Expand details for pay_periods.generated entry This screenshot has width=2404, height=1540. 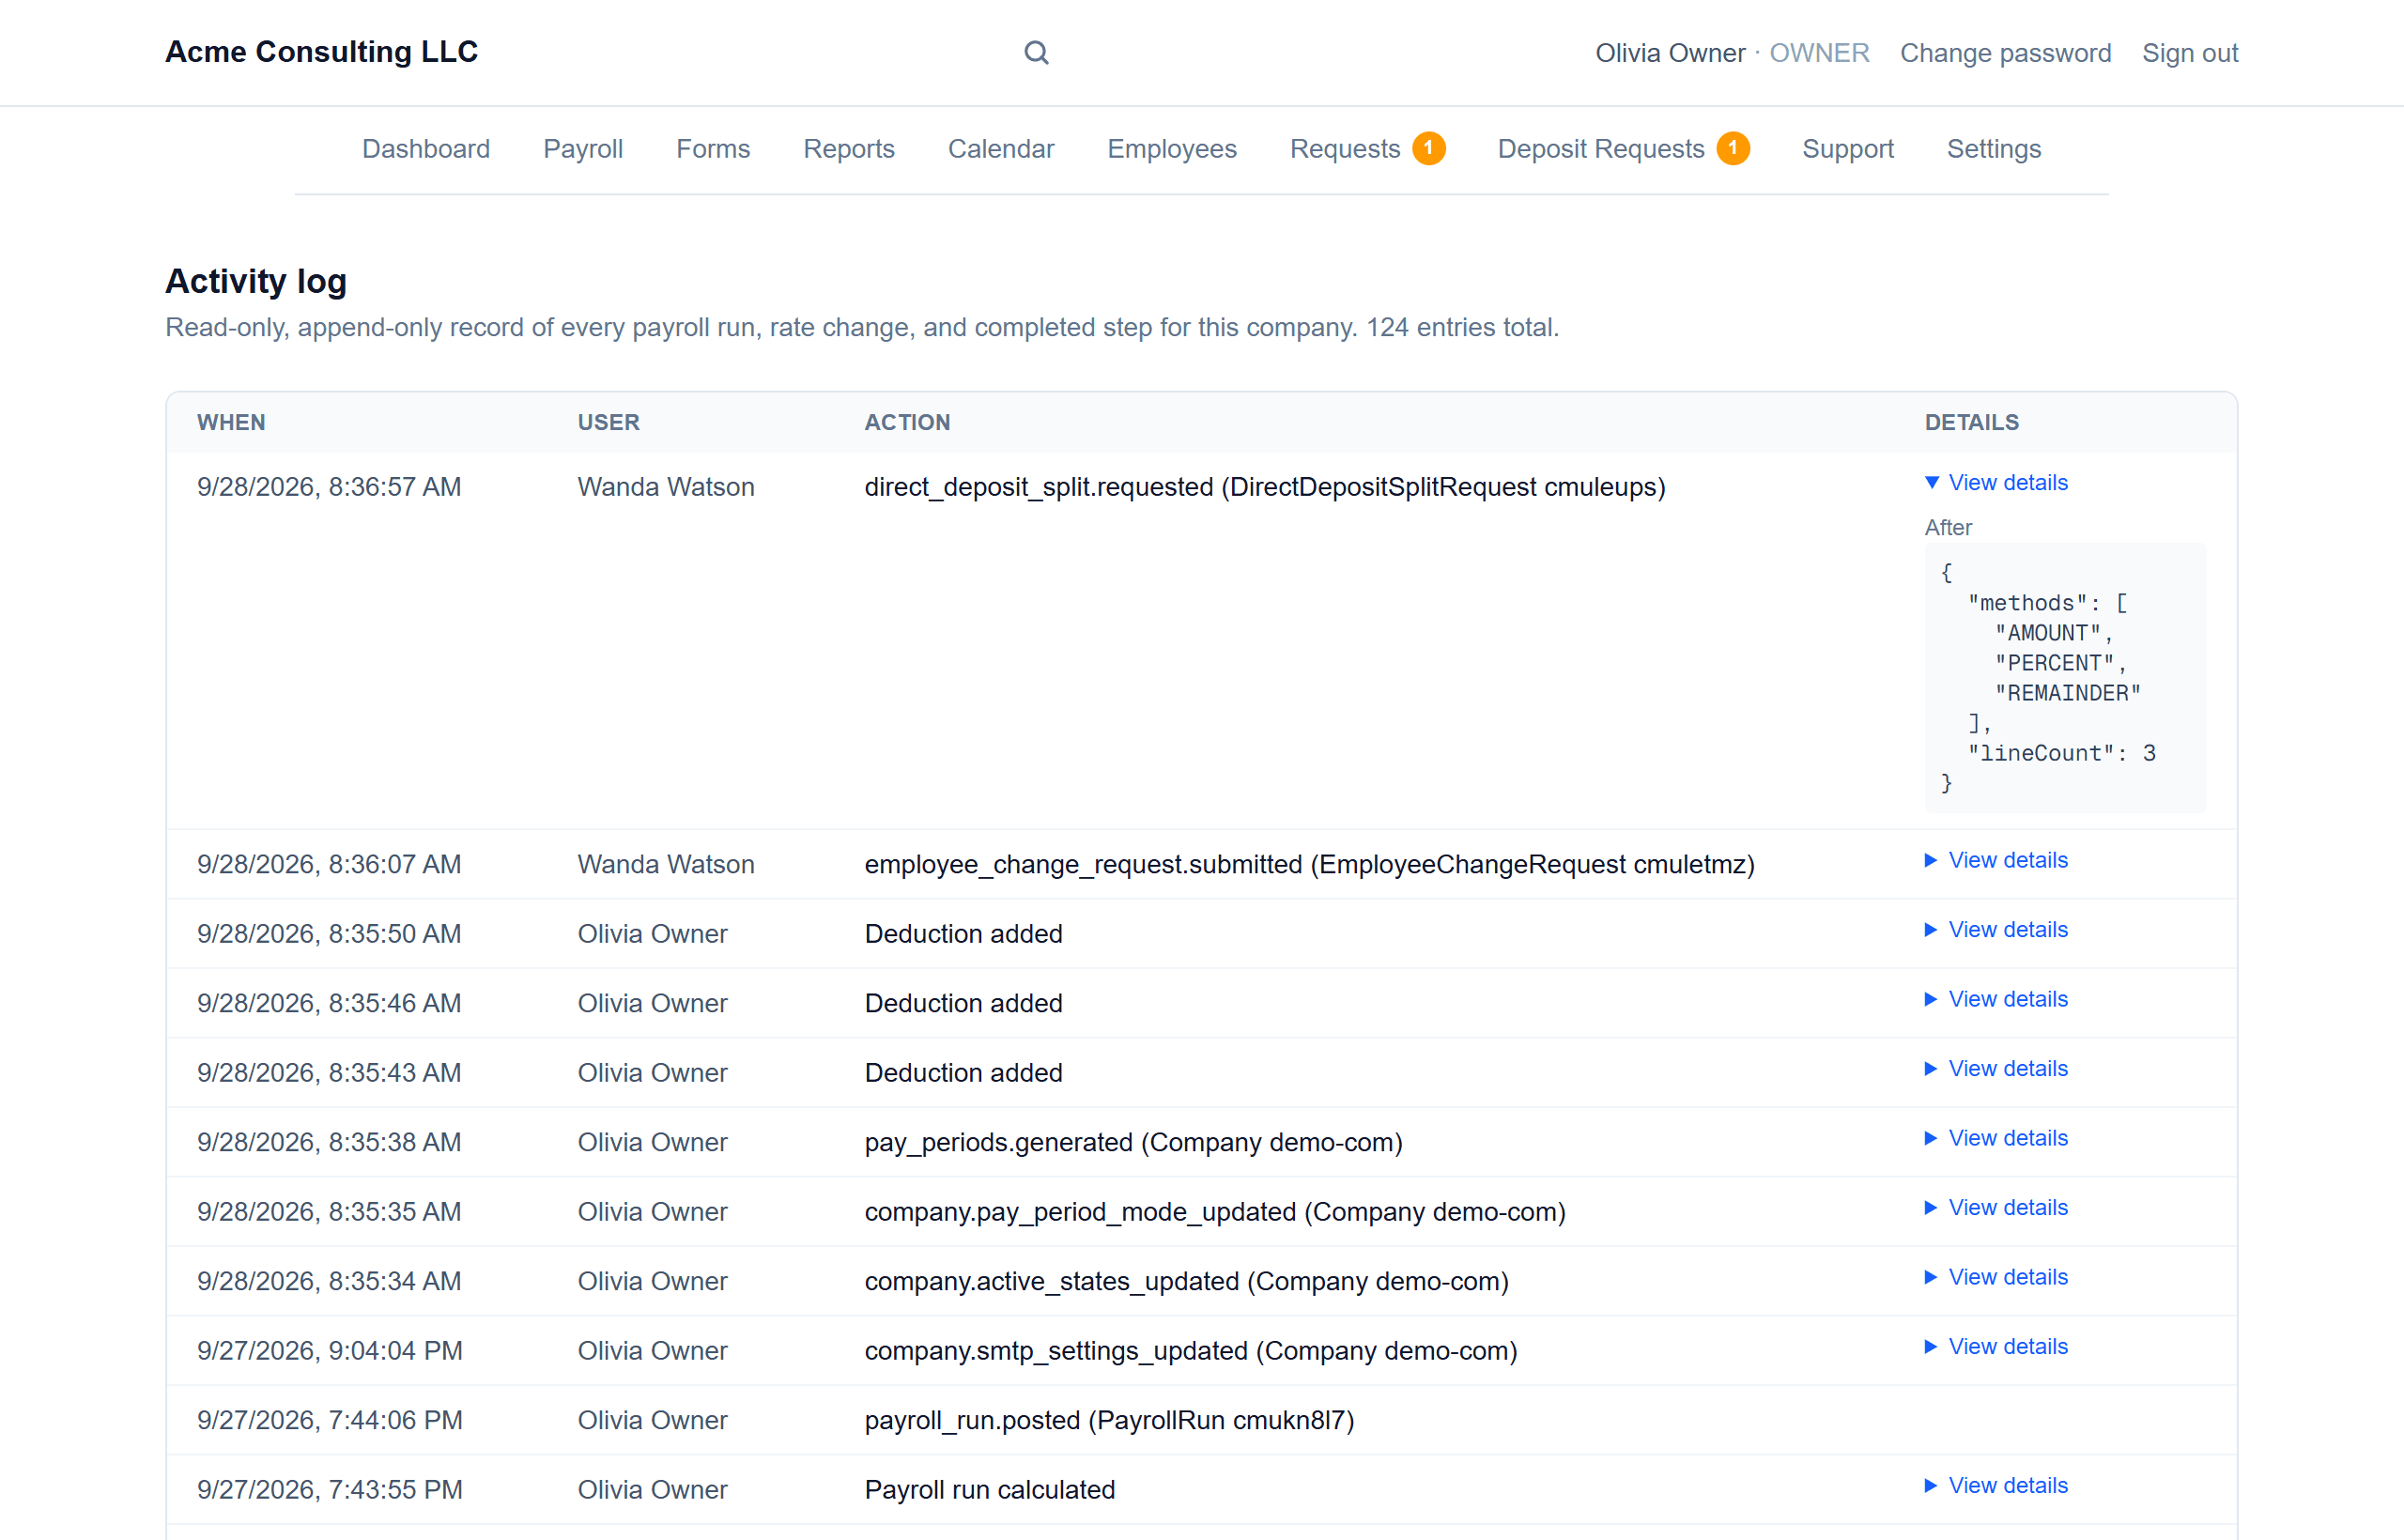(1996, 1138)
